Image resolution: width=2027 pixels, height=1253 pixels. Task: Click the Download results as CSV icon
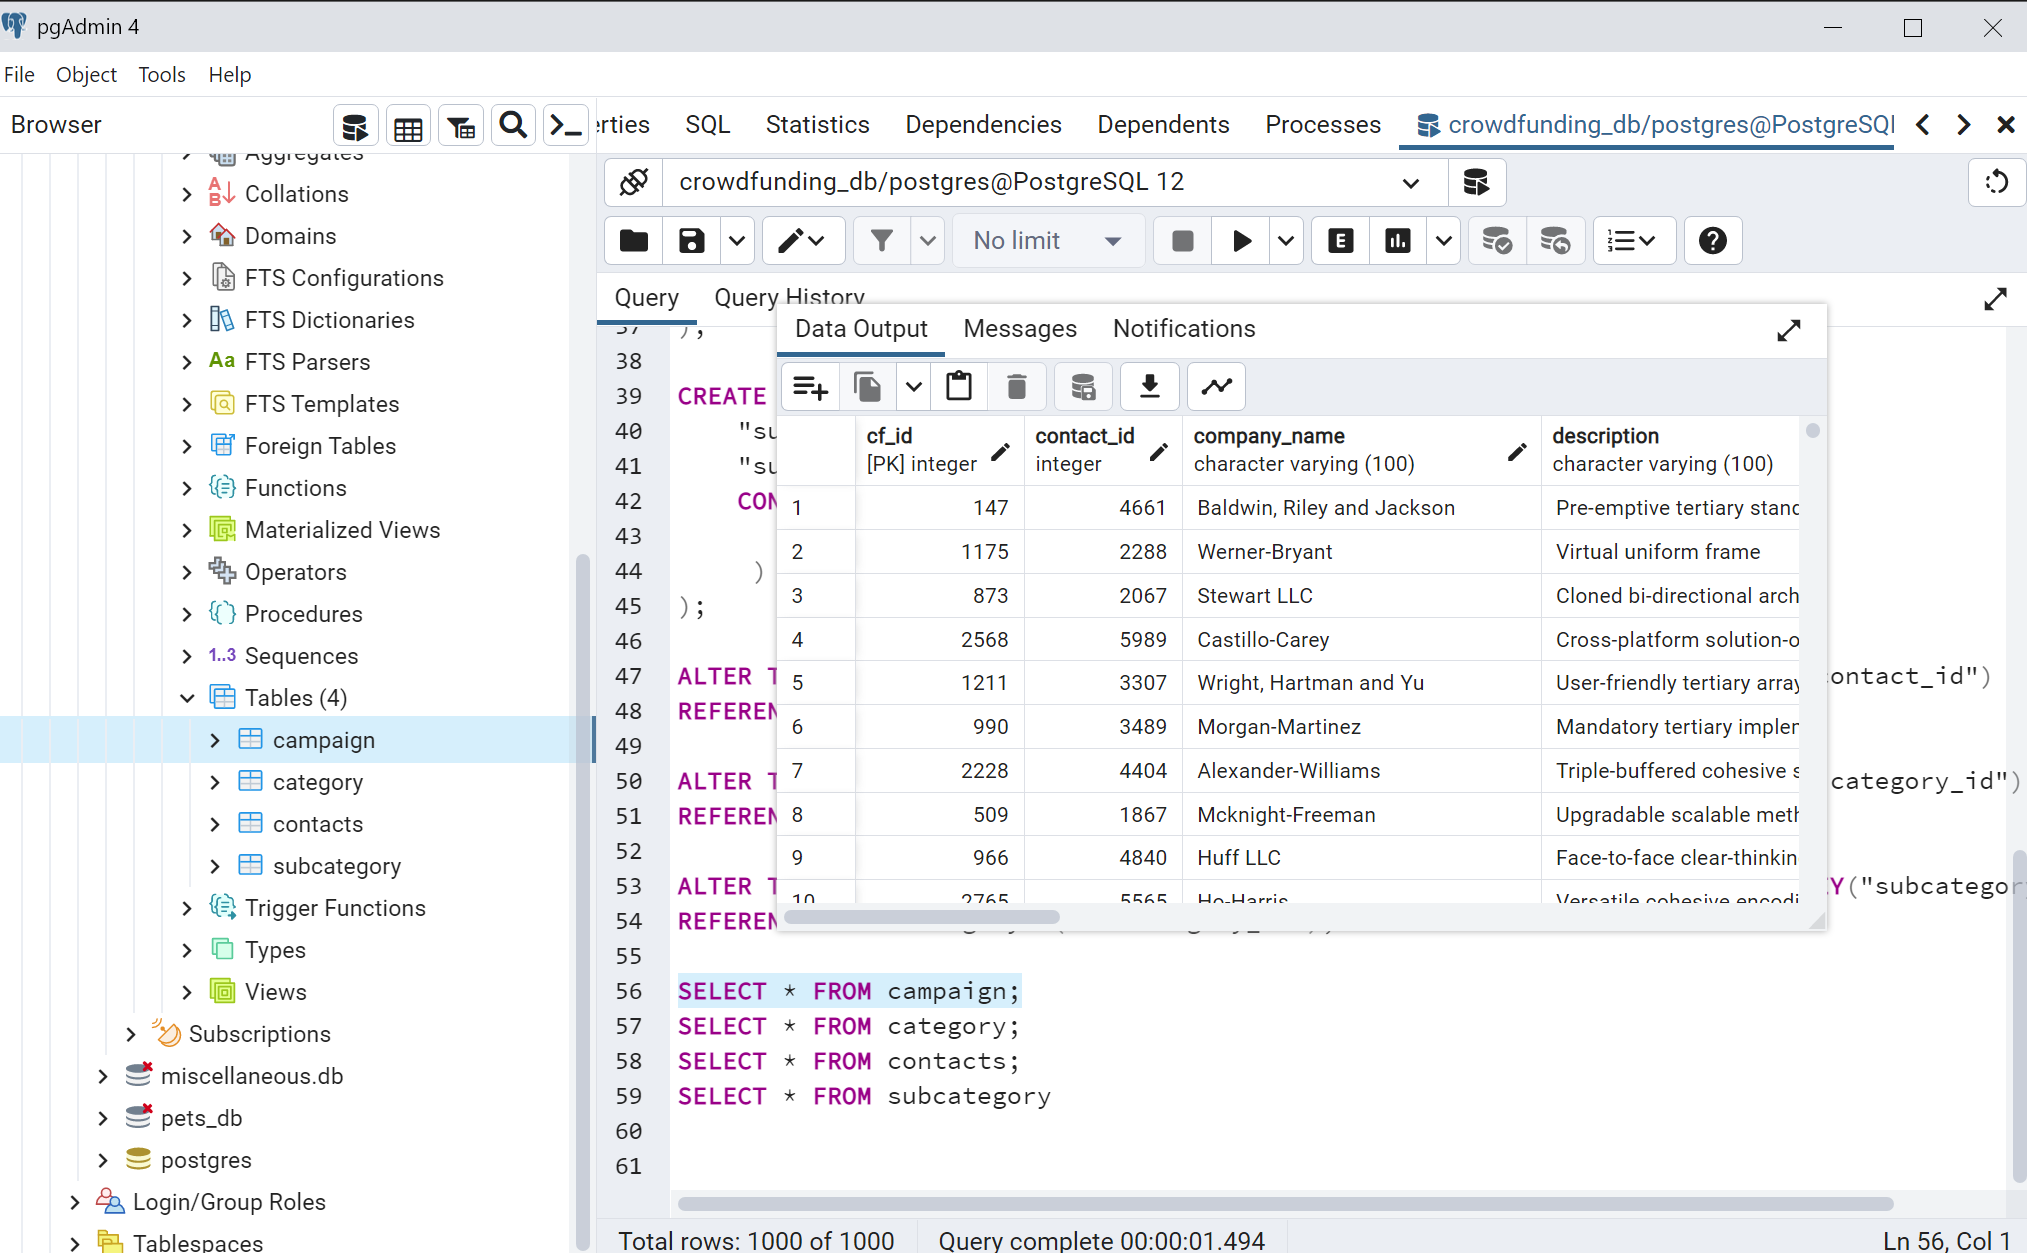click(x=1150, y=387)
